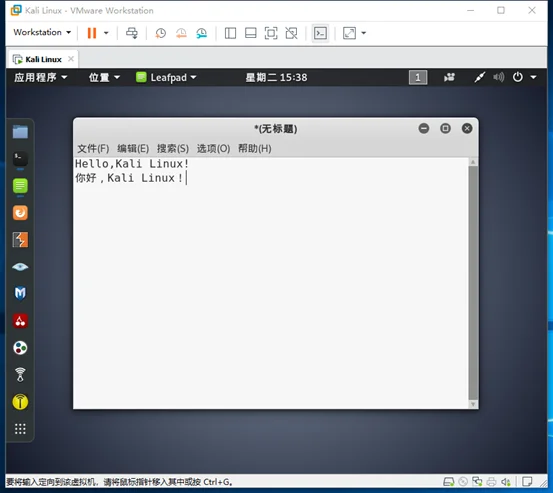Open the 应用程序 applications menu
553x493 pixels.
[41, 77]
